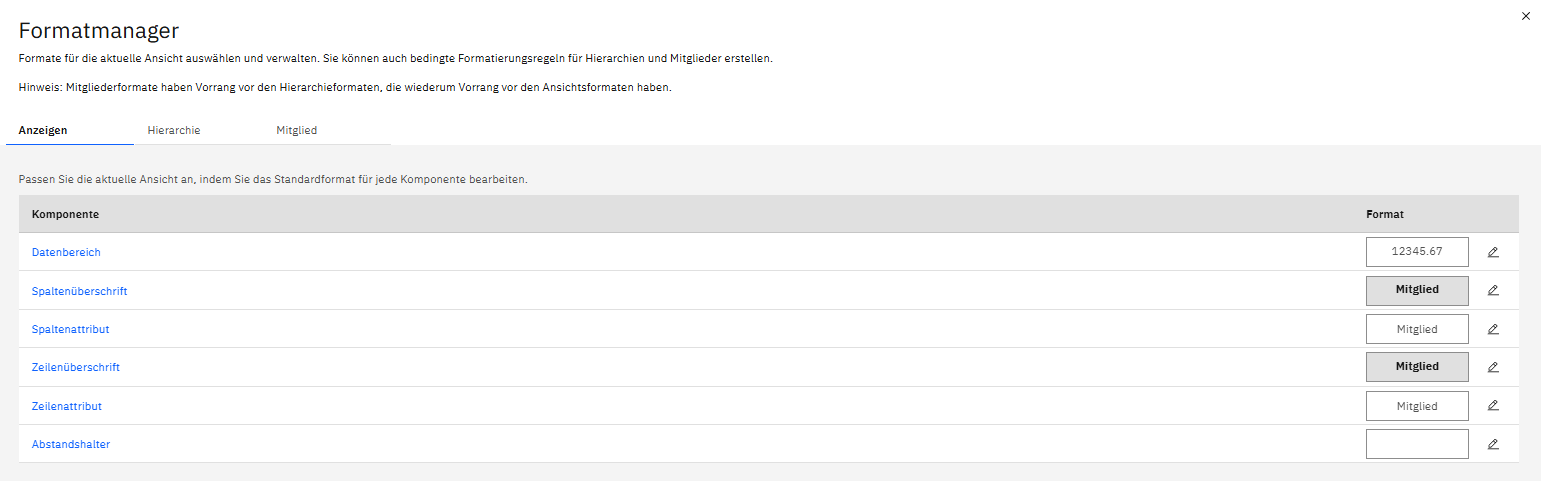Image resolution: width=1541 pixels, height=481 pixels.
Task: Open edit pencil for Spaltenattribut row
Action: coord(1493,329)
